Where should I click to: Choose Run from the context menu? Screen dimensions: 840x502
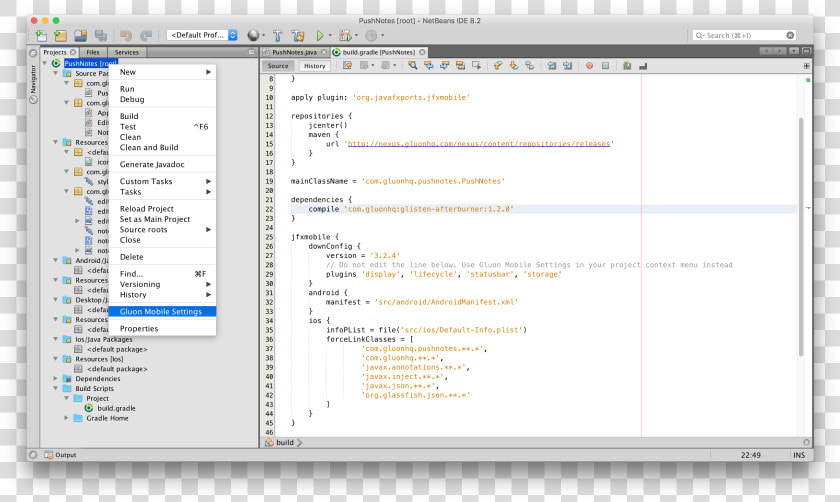click(x=163, y=89)
